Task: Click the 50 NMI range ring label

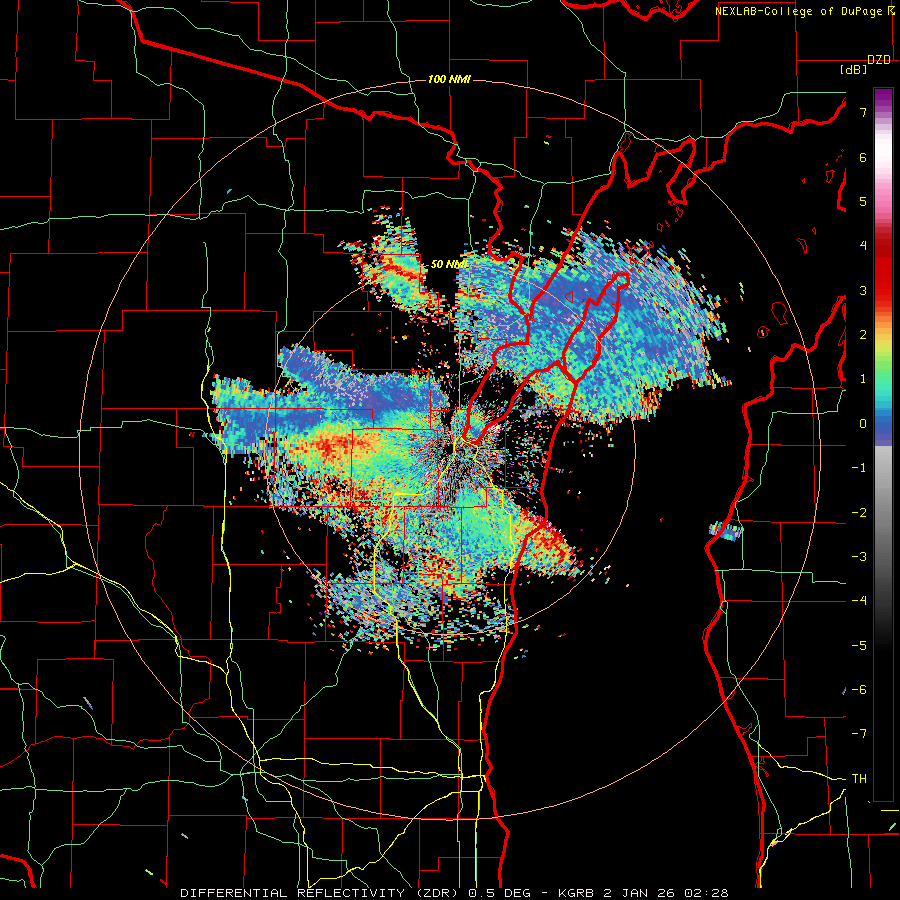Action: (x=449, y=264)
